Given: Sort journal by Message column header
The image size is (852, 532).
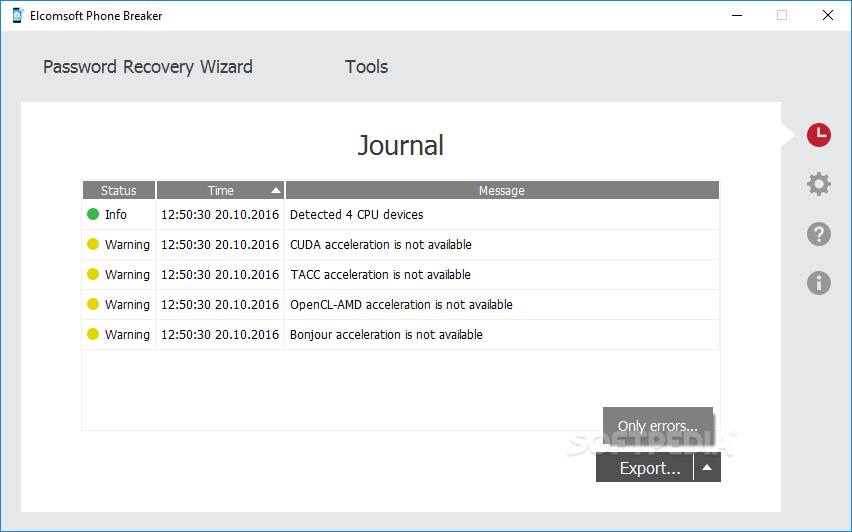Looking at the screenshot, I should 502,190.
